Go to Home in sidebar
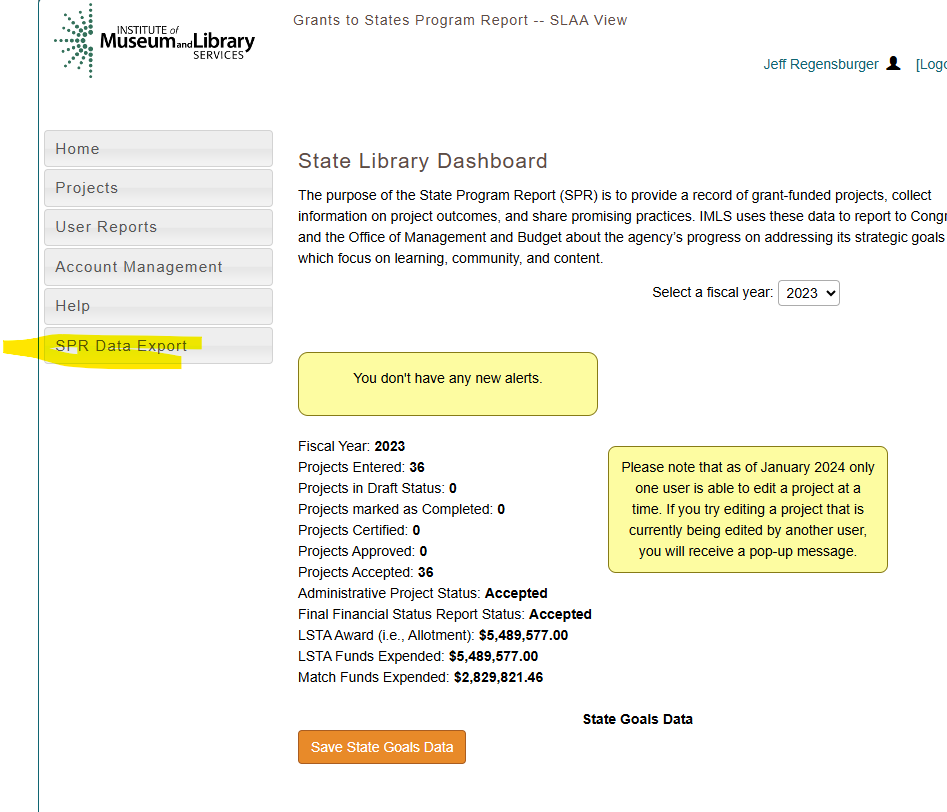This screenshot has height=812, width=947. tap(158, 149)
